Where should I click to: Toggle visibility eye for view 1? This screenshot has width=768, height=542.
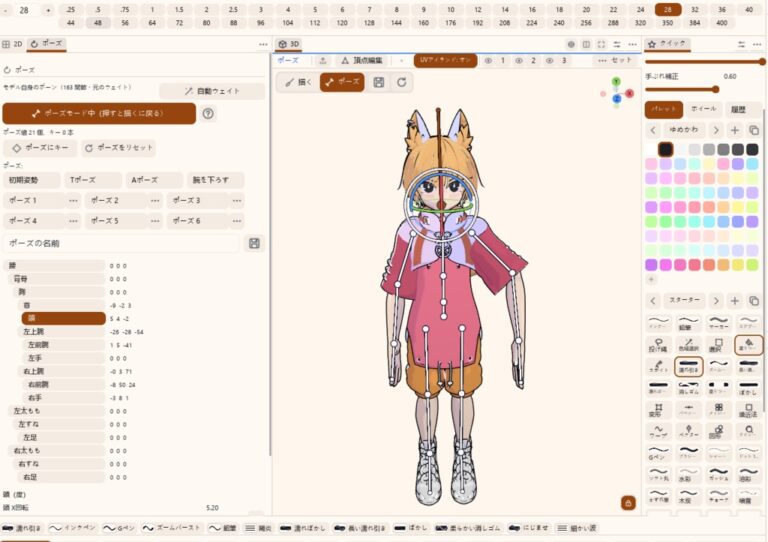(x=488, y=61)
